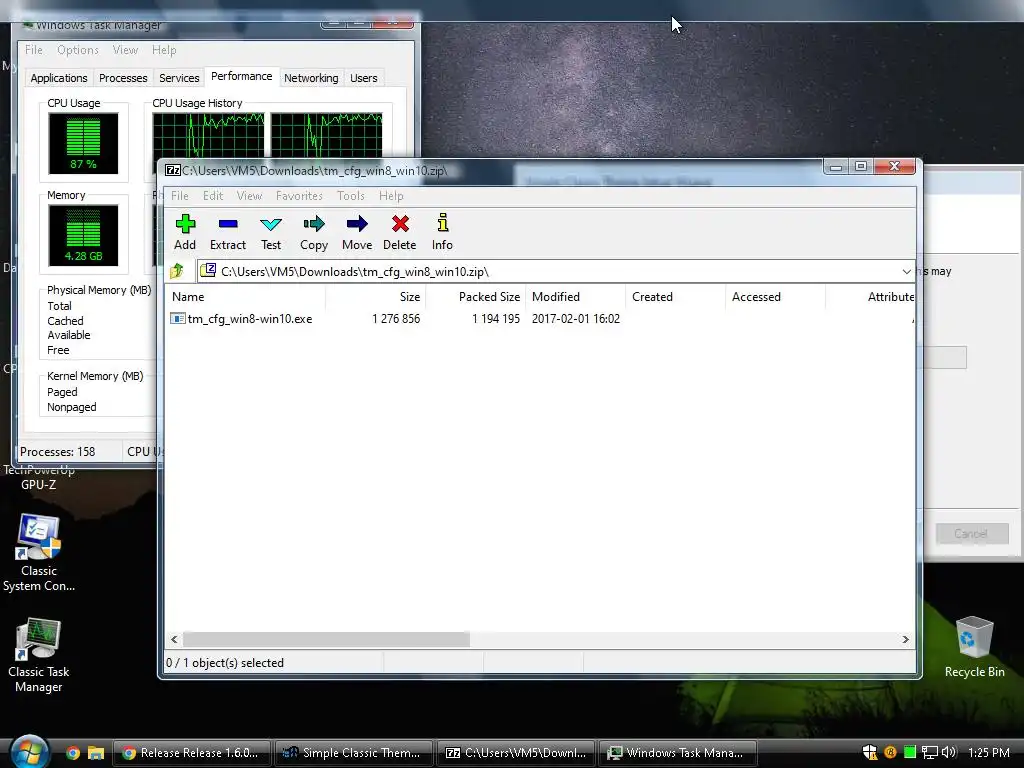Image resolution: width=1024 pixels, height=768 pixels.
Task: Open Task Manager Help menu
Action: point(164,50)
